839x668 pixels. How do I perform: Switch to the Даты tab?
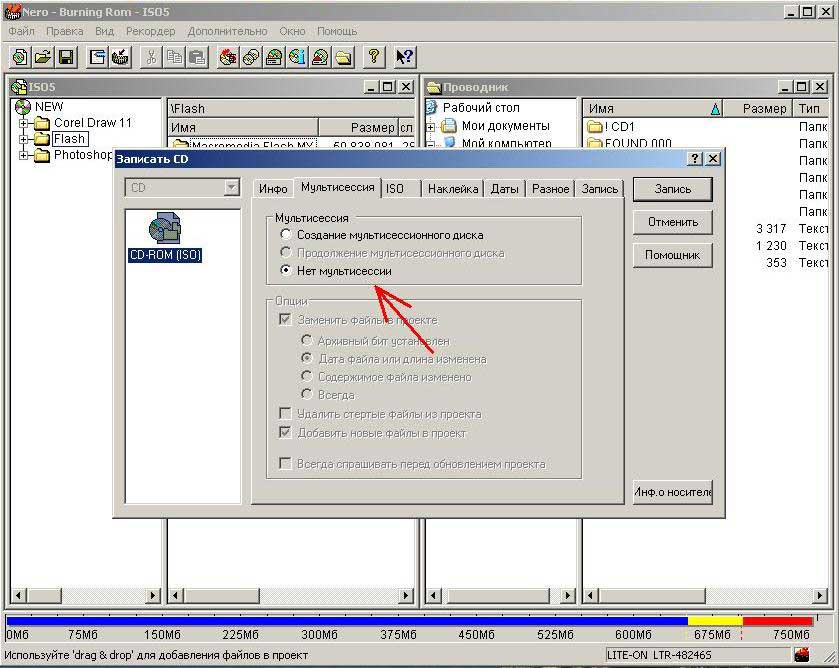505,189
